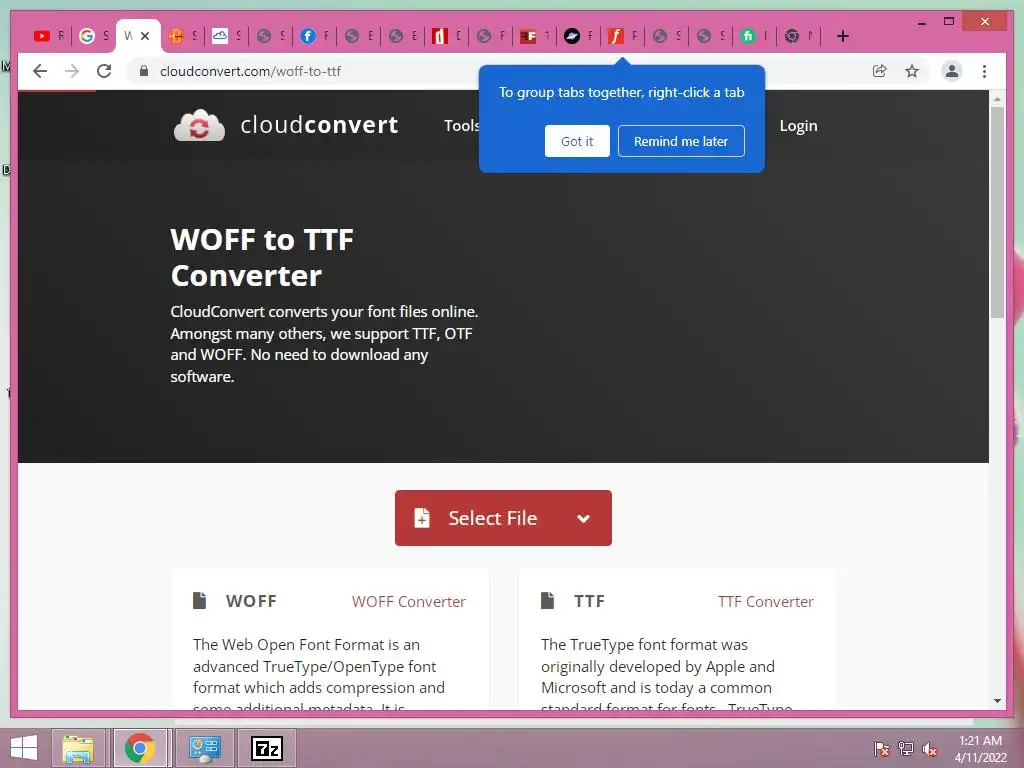Click the muted volume tray icon
Image resolution: width=1024 pixels, height=768 pixels.
(930, 749)
